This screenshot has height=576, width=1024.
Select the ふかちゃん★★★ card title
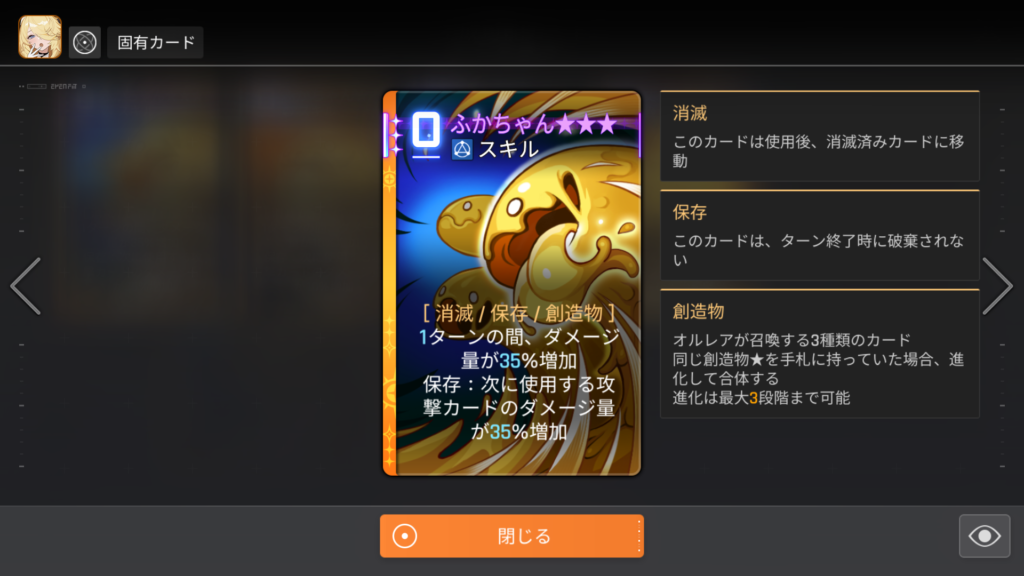point(534,124)
